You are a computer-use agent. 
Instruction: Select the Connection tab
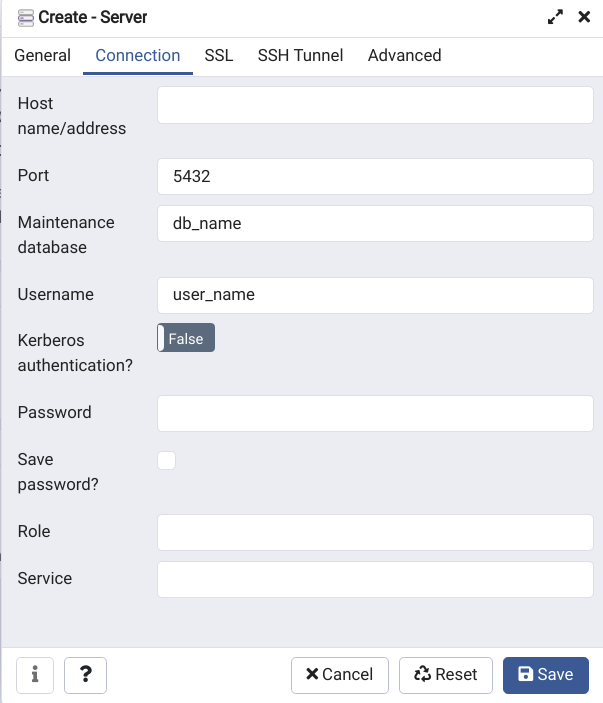(138, 56)
